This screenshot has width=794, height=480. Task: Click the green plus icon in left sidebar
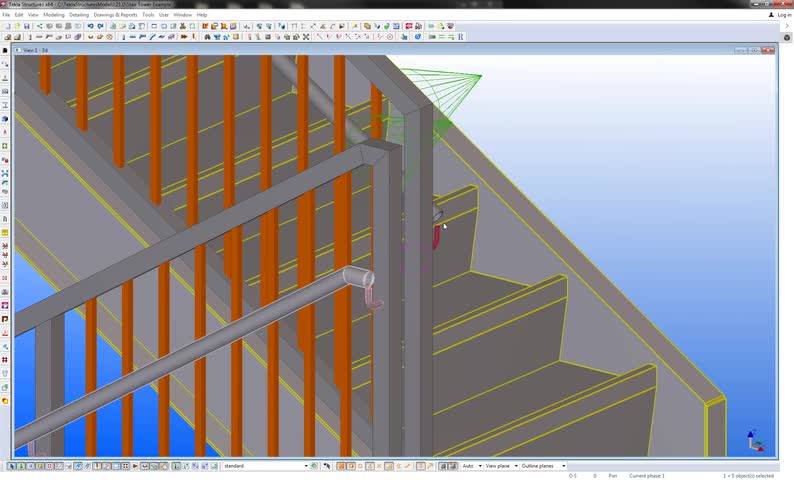5,146
